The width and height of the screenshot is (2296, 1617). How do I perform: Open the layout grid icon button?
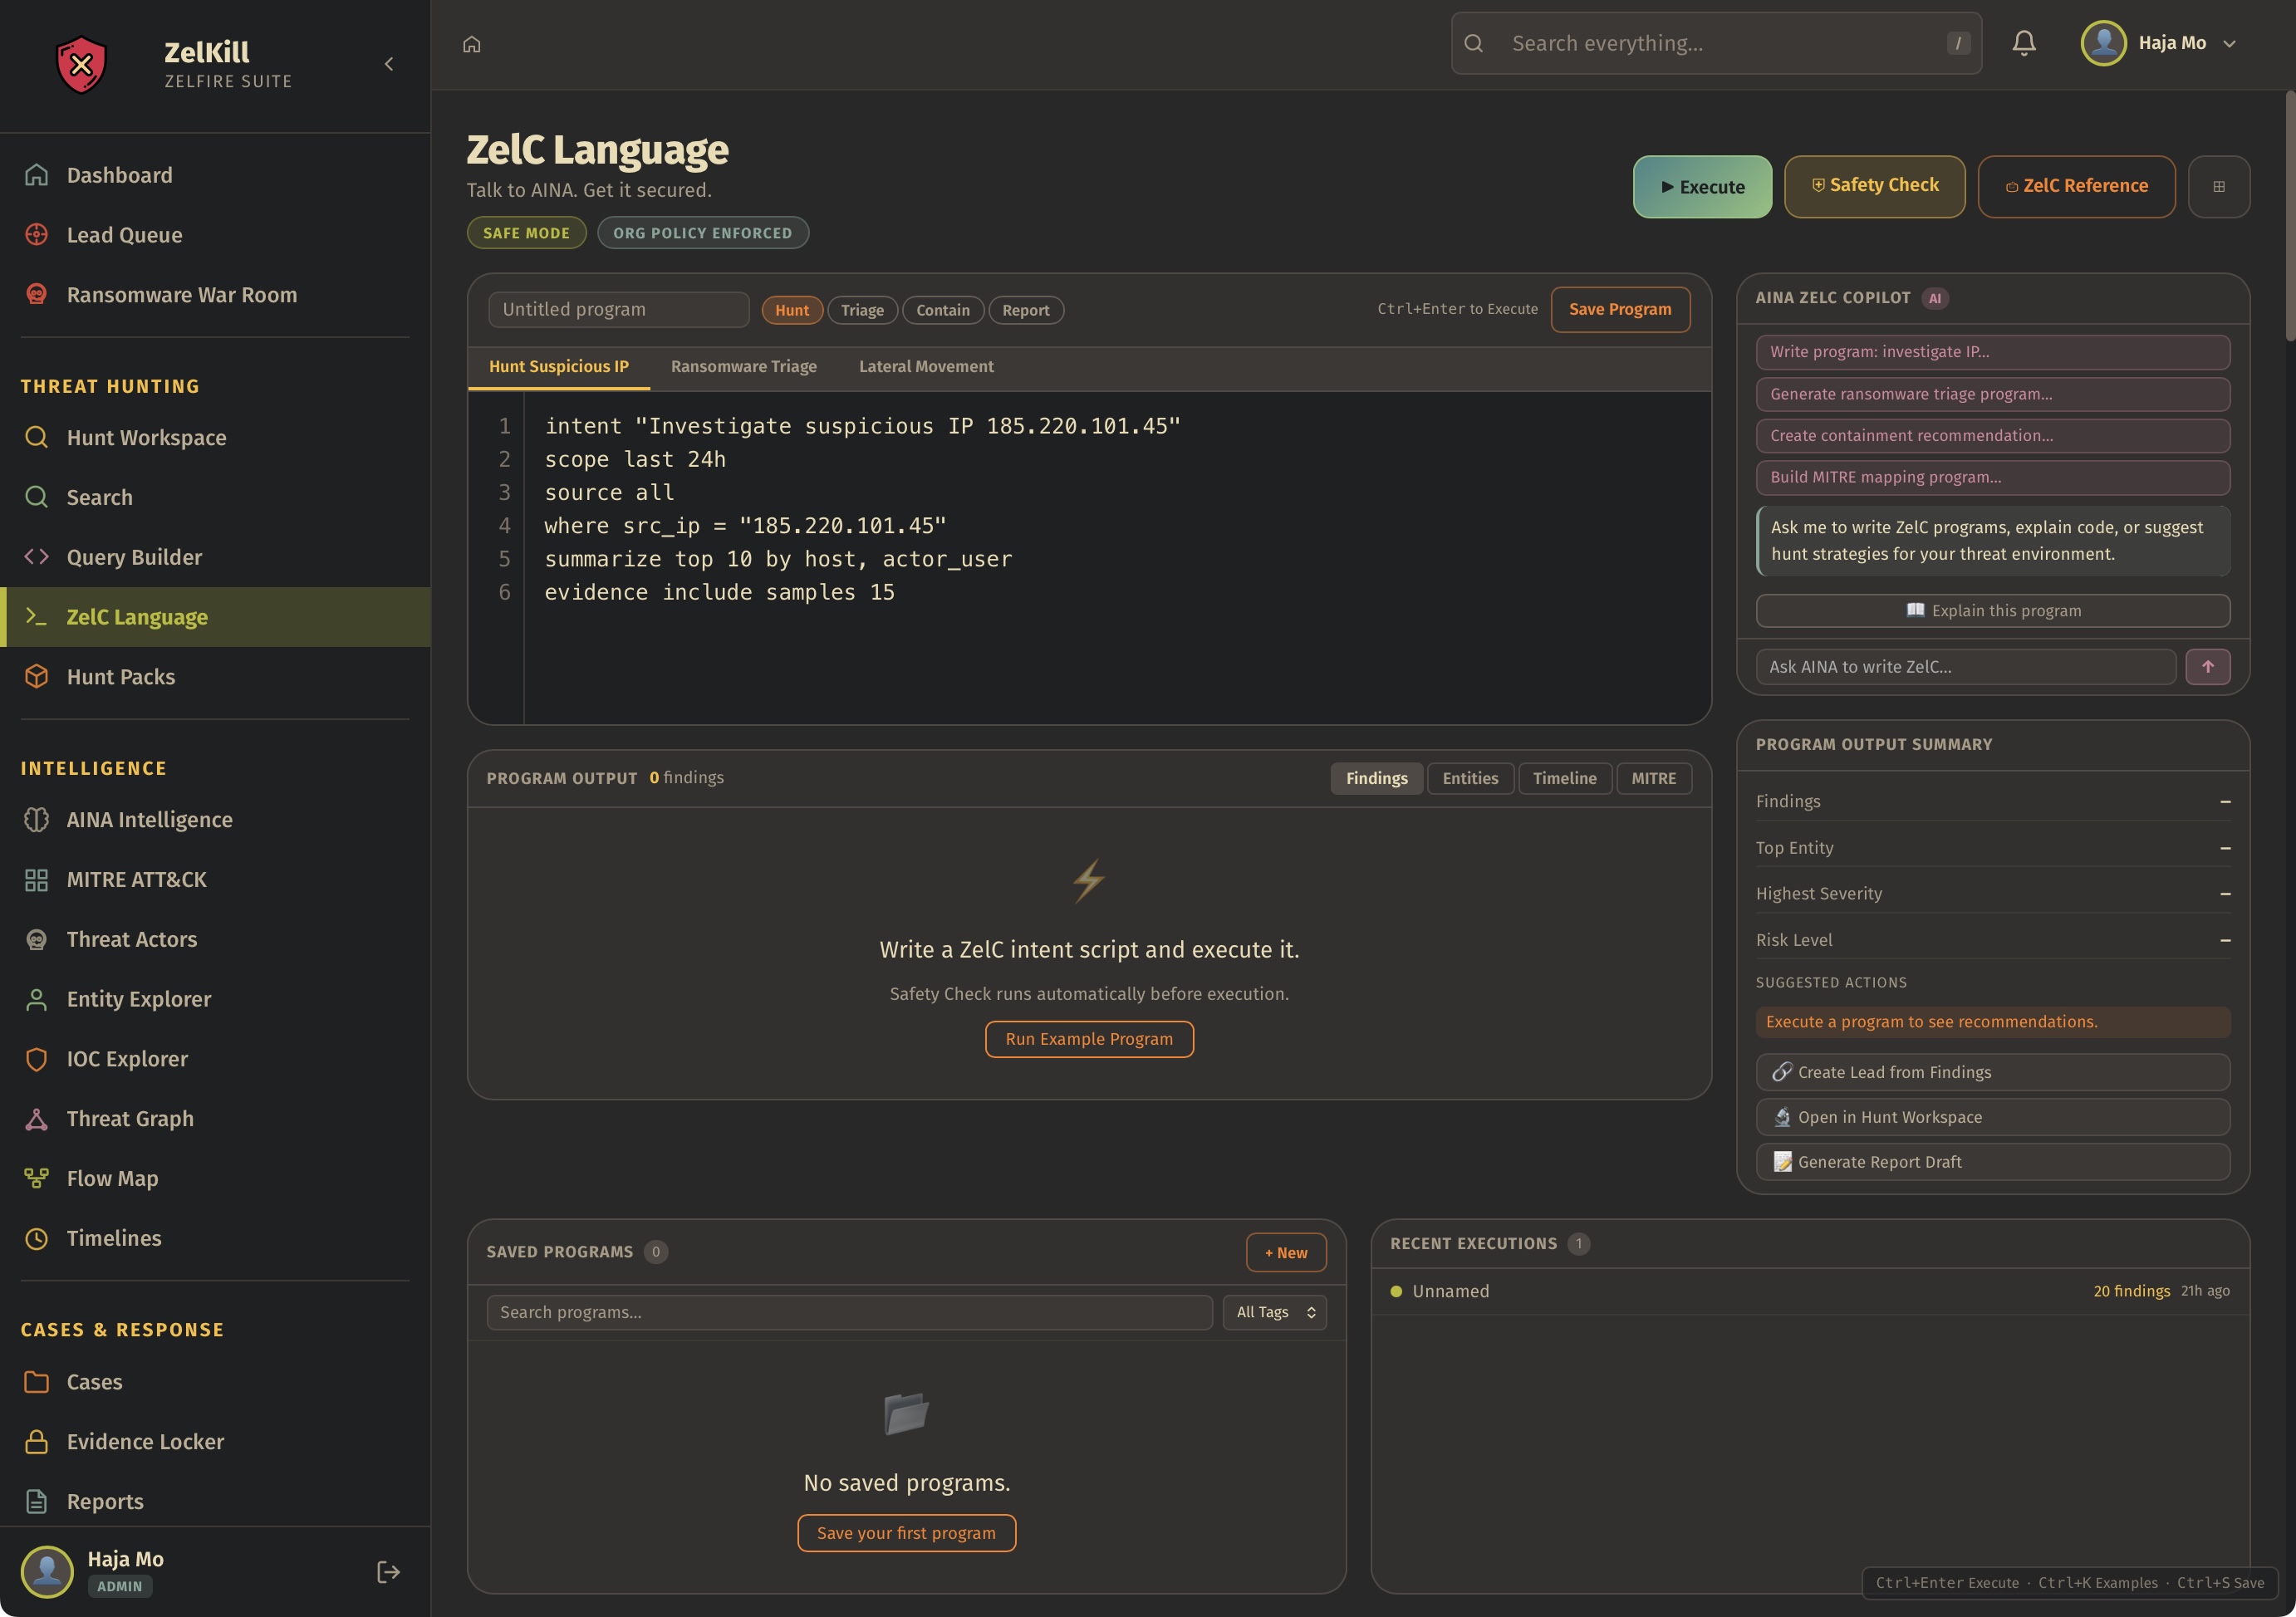(x=2218, y=186)
